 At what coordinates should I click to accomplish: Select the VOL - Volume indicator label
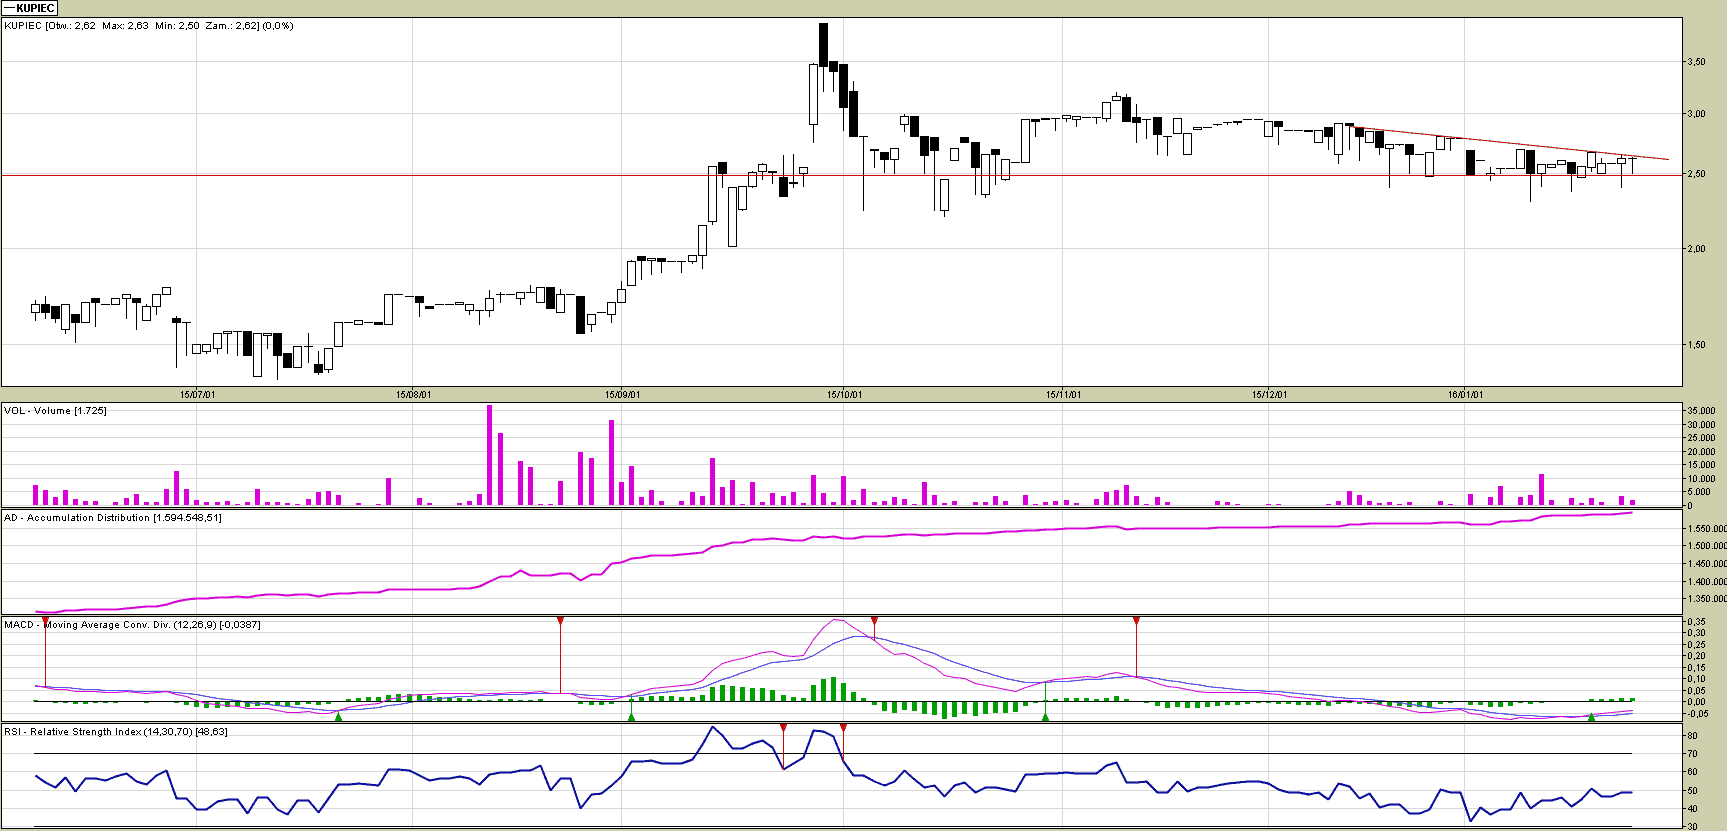pyautogui.click(x=55, y=411)
